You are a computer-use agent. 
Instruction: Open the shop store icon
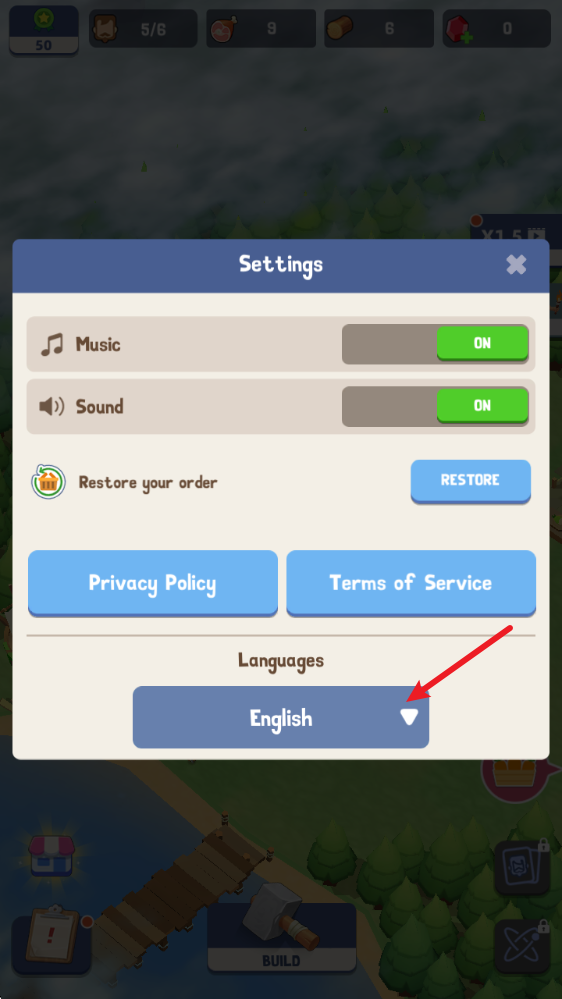click(52, 856)
